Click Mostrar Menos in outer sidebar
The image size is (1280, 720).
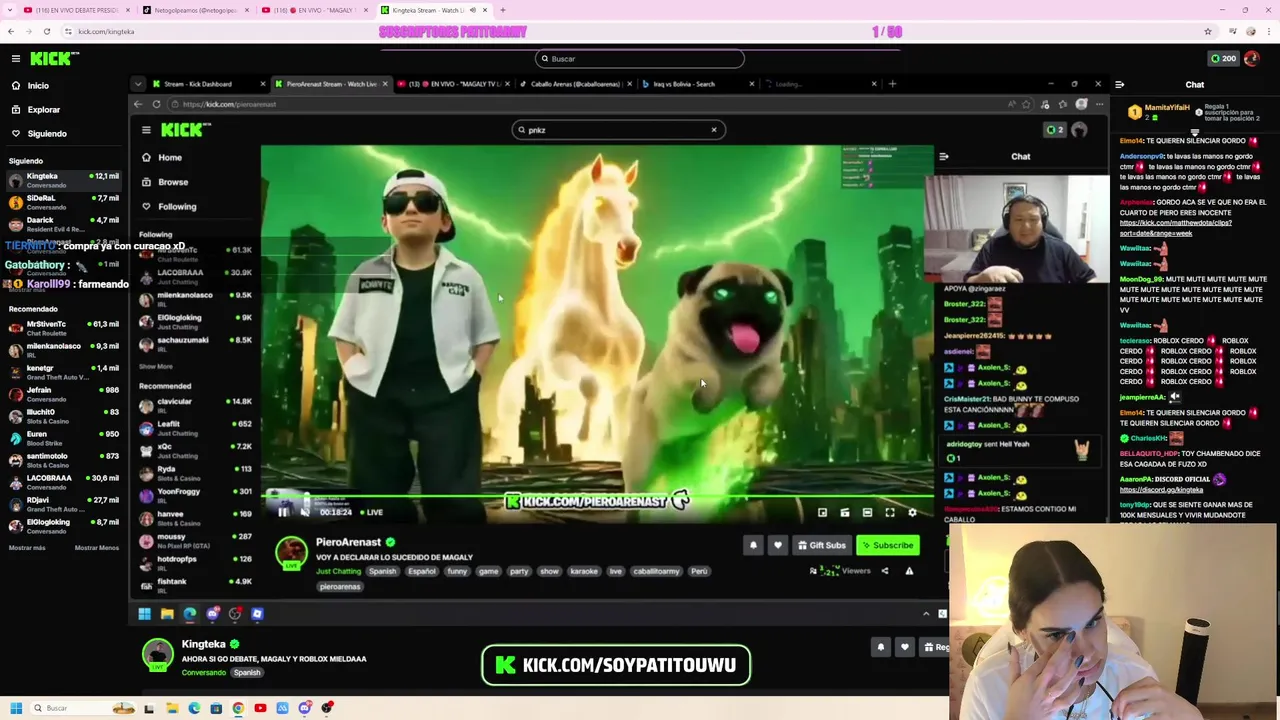[97, 548]
